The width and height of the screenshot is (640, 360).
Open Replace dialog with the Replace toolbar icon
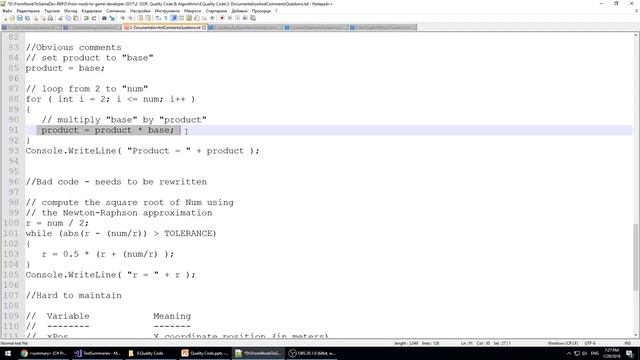click(112, 18)
